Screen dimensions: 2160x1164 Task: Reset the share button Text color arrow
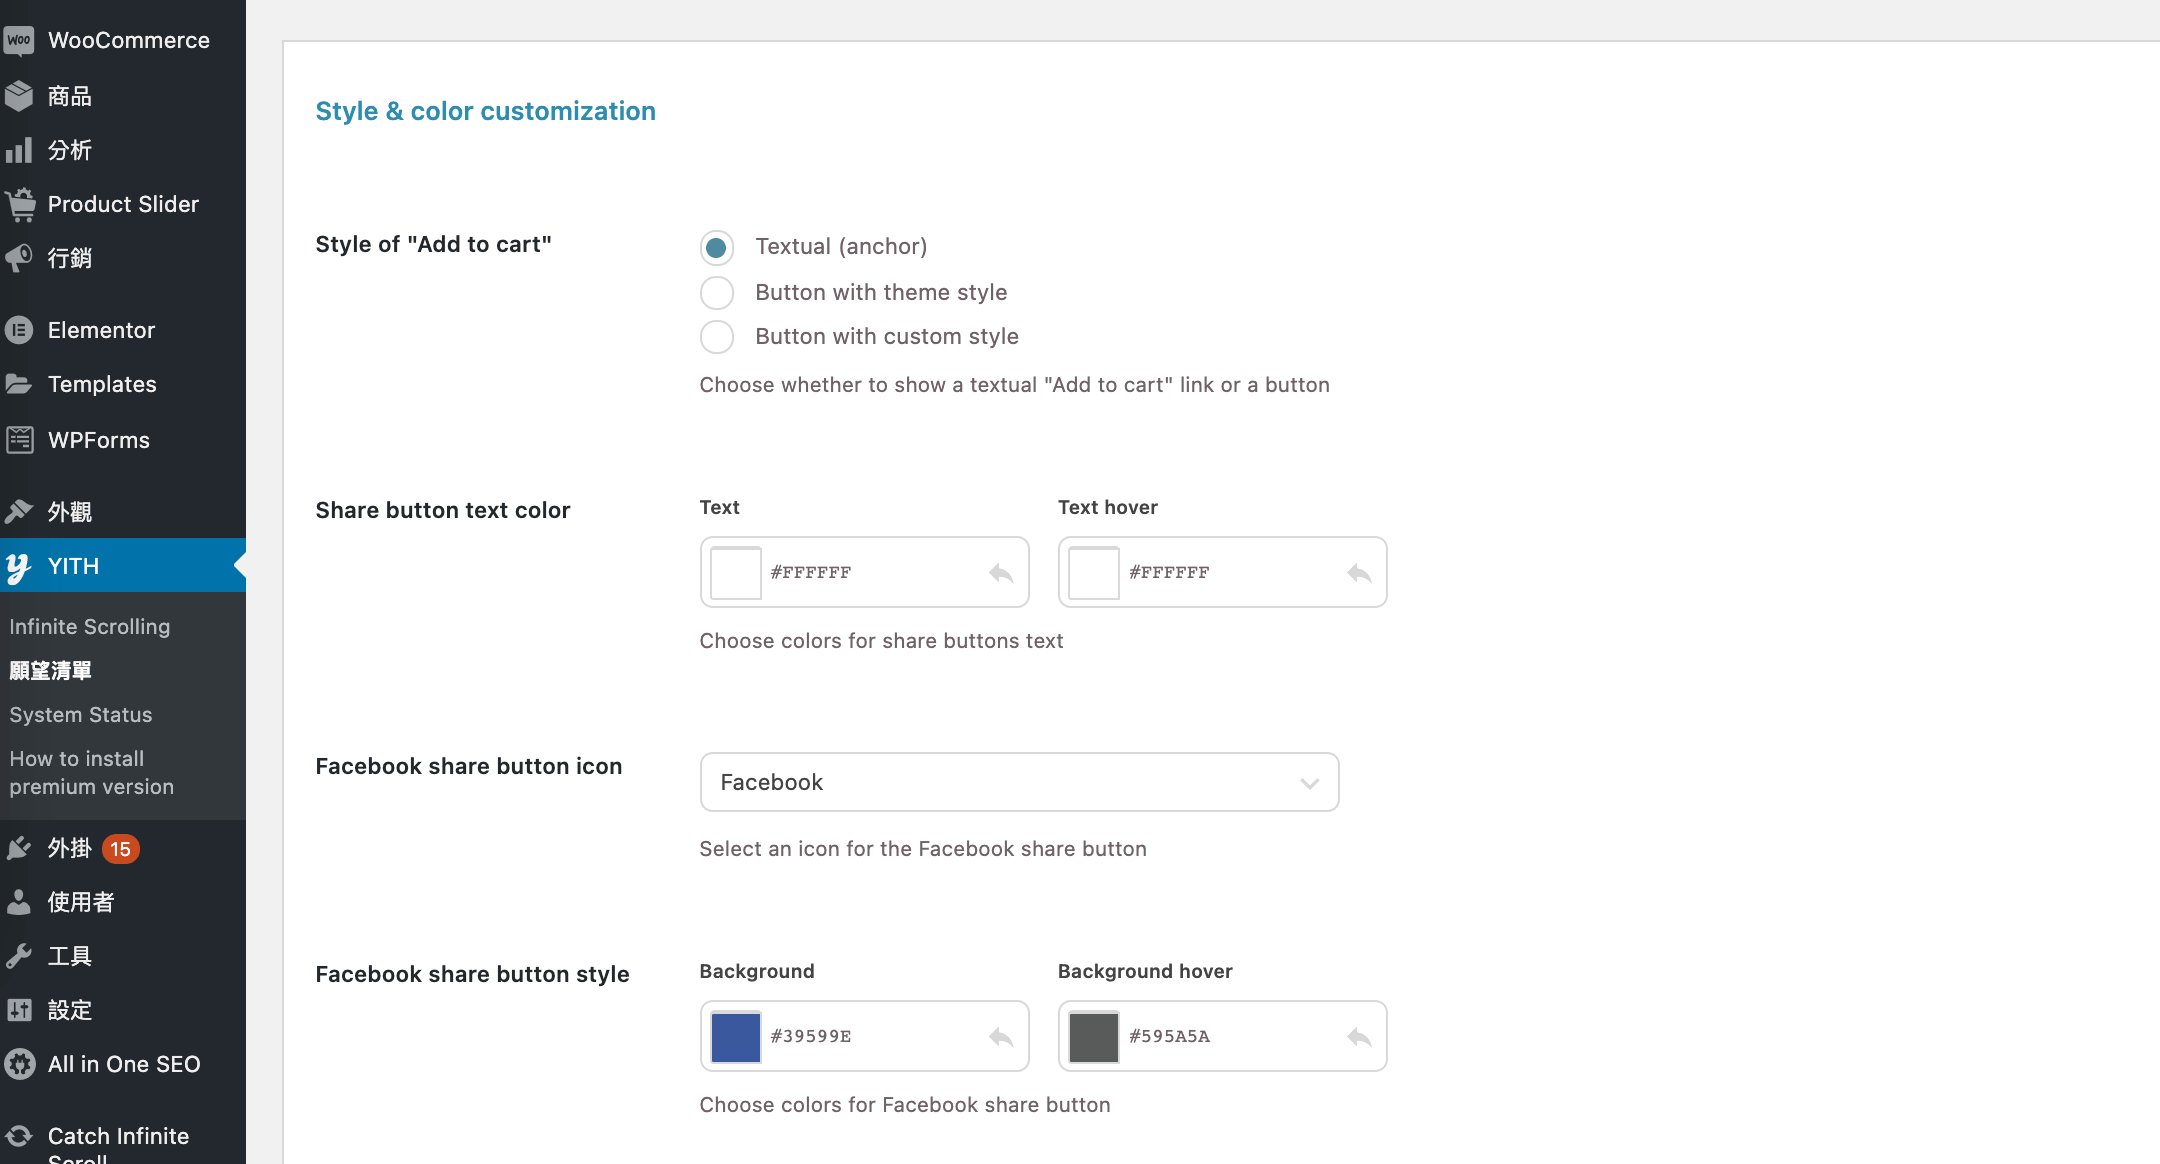click(1001, 573)
